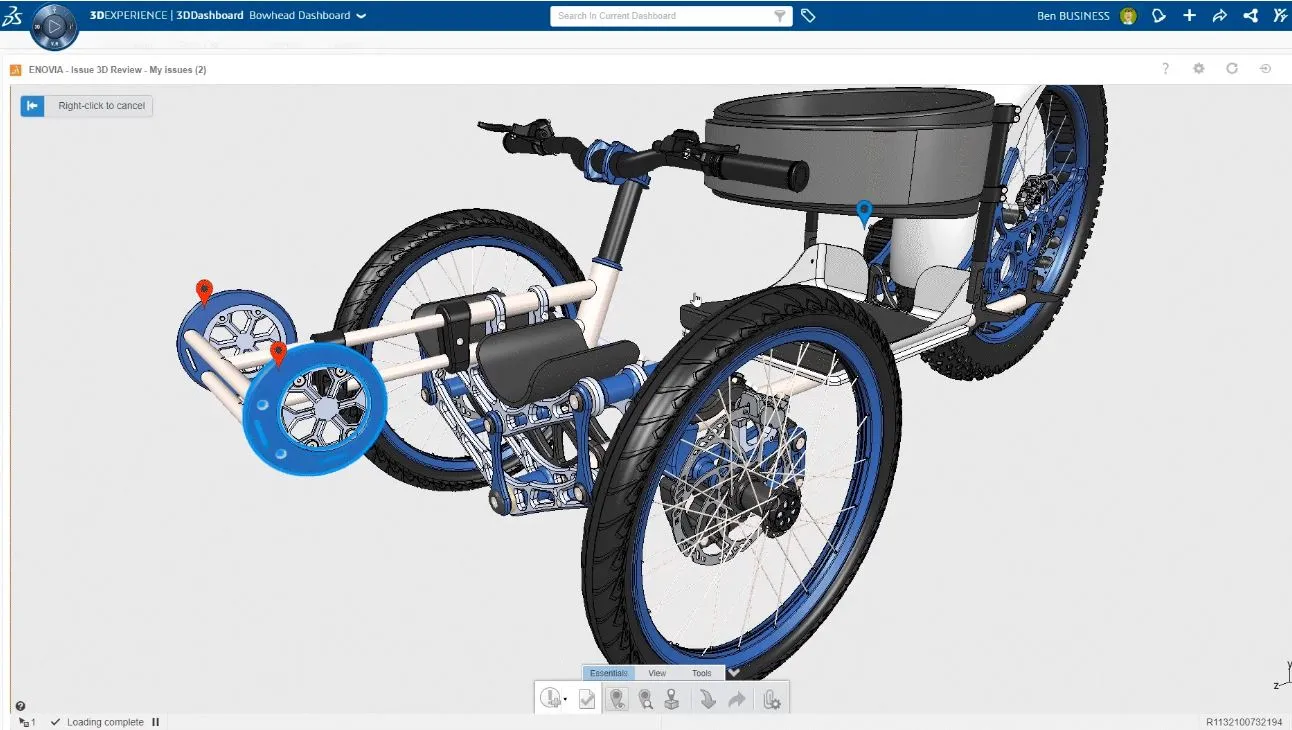1292x730 pixels.
Task: Click the 3DEXPERIENCE compass play button
Action: (54, 25)
